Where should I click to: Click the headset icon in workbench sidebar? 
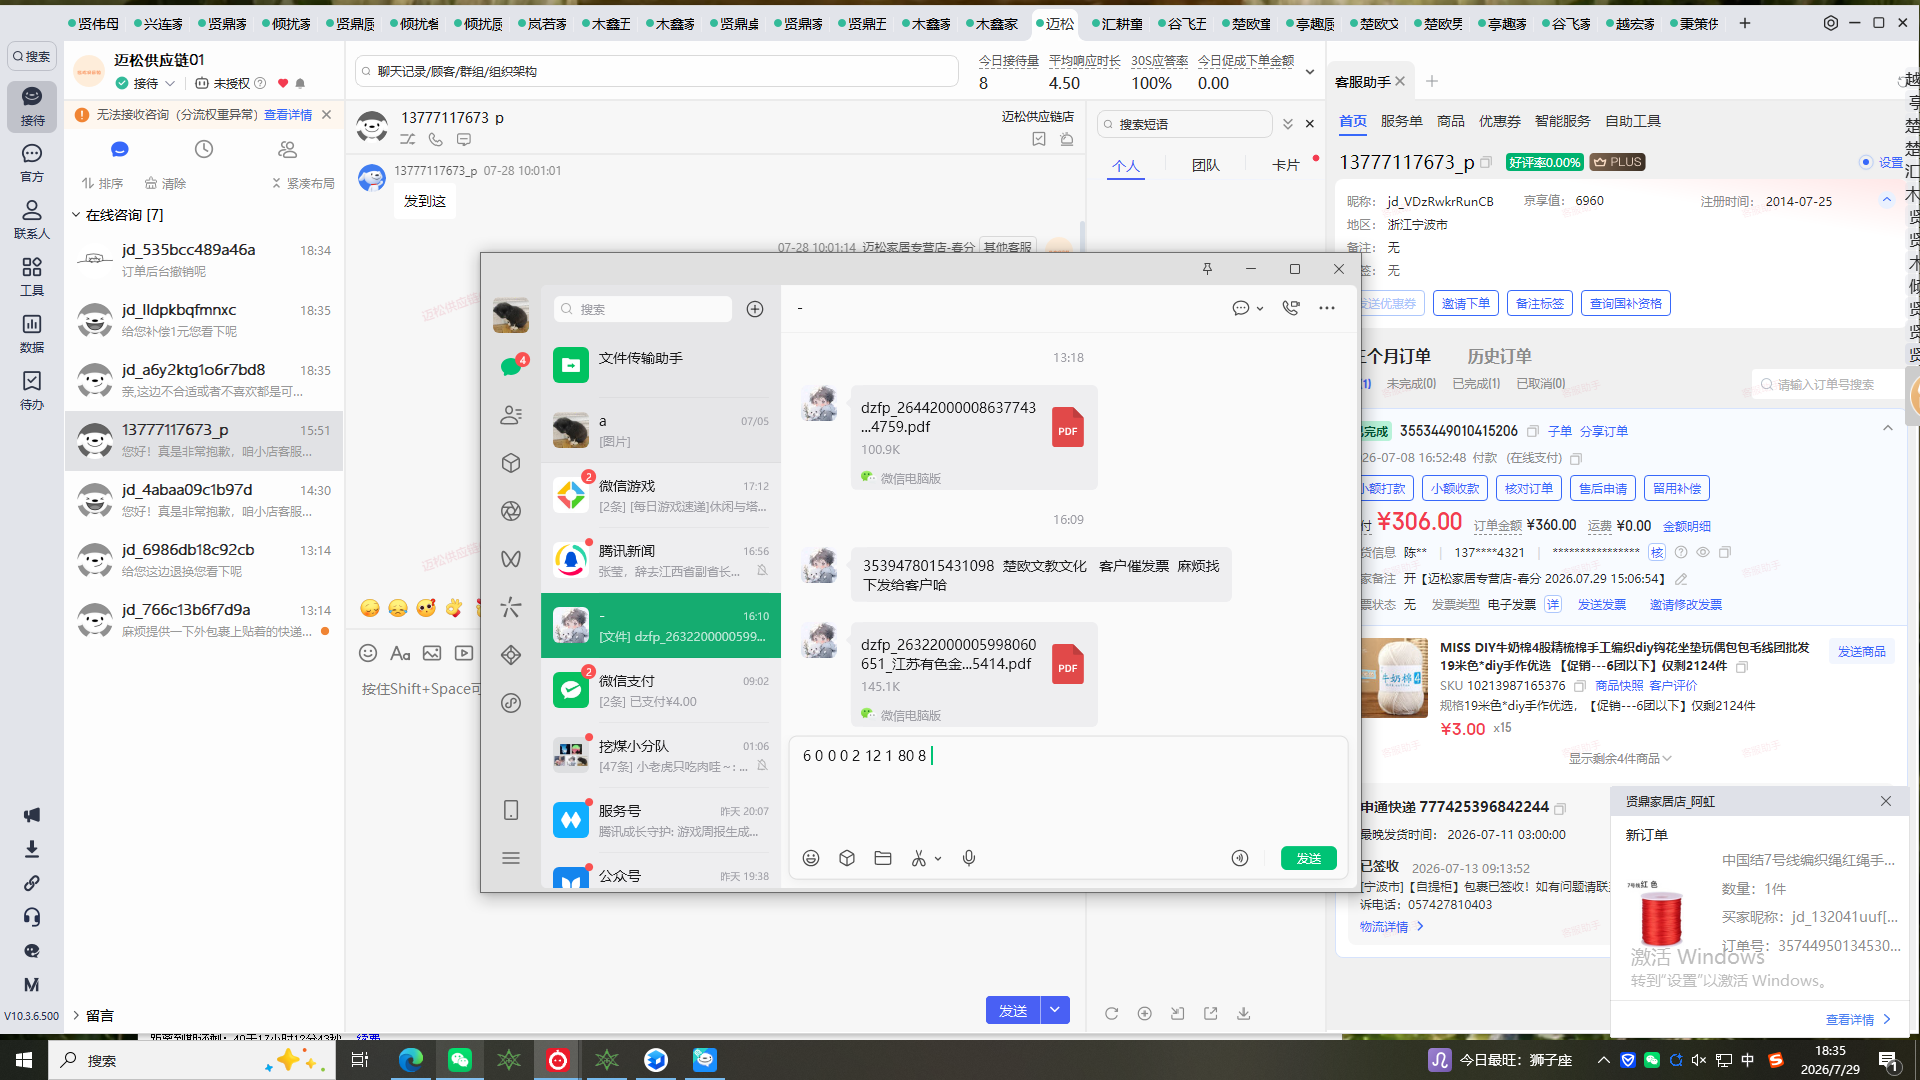[x=32, y=917]
